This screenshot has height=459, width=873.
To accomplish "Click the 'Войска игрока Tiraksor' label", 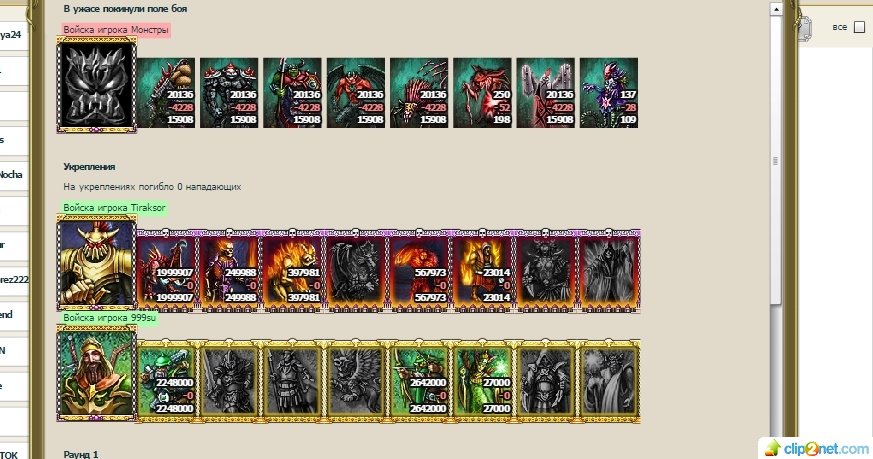I will [114, 208].
